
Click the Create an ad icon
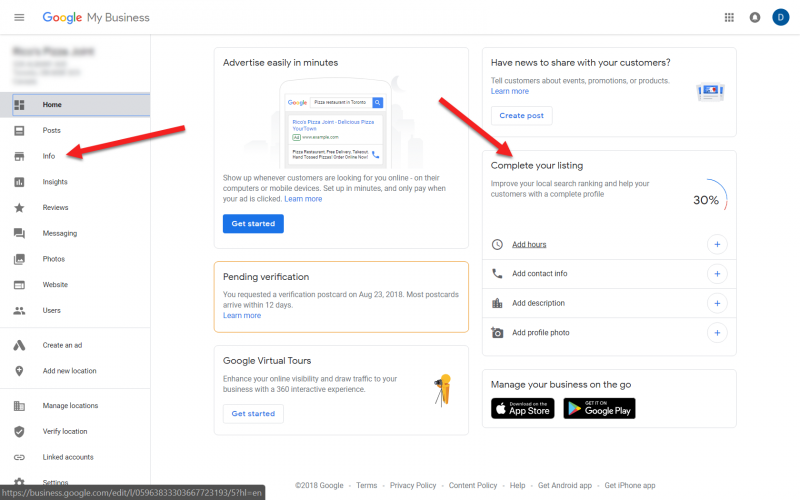[19, 345]
